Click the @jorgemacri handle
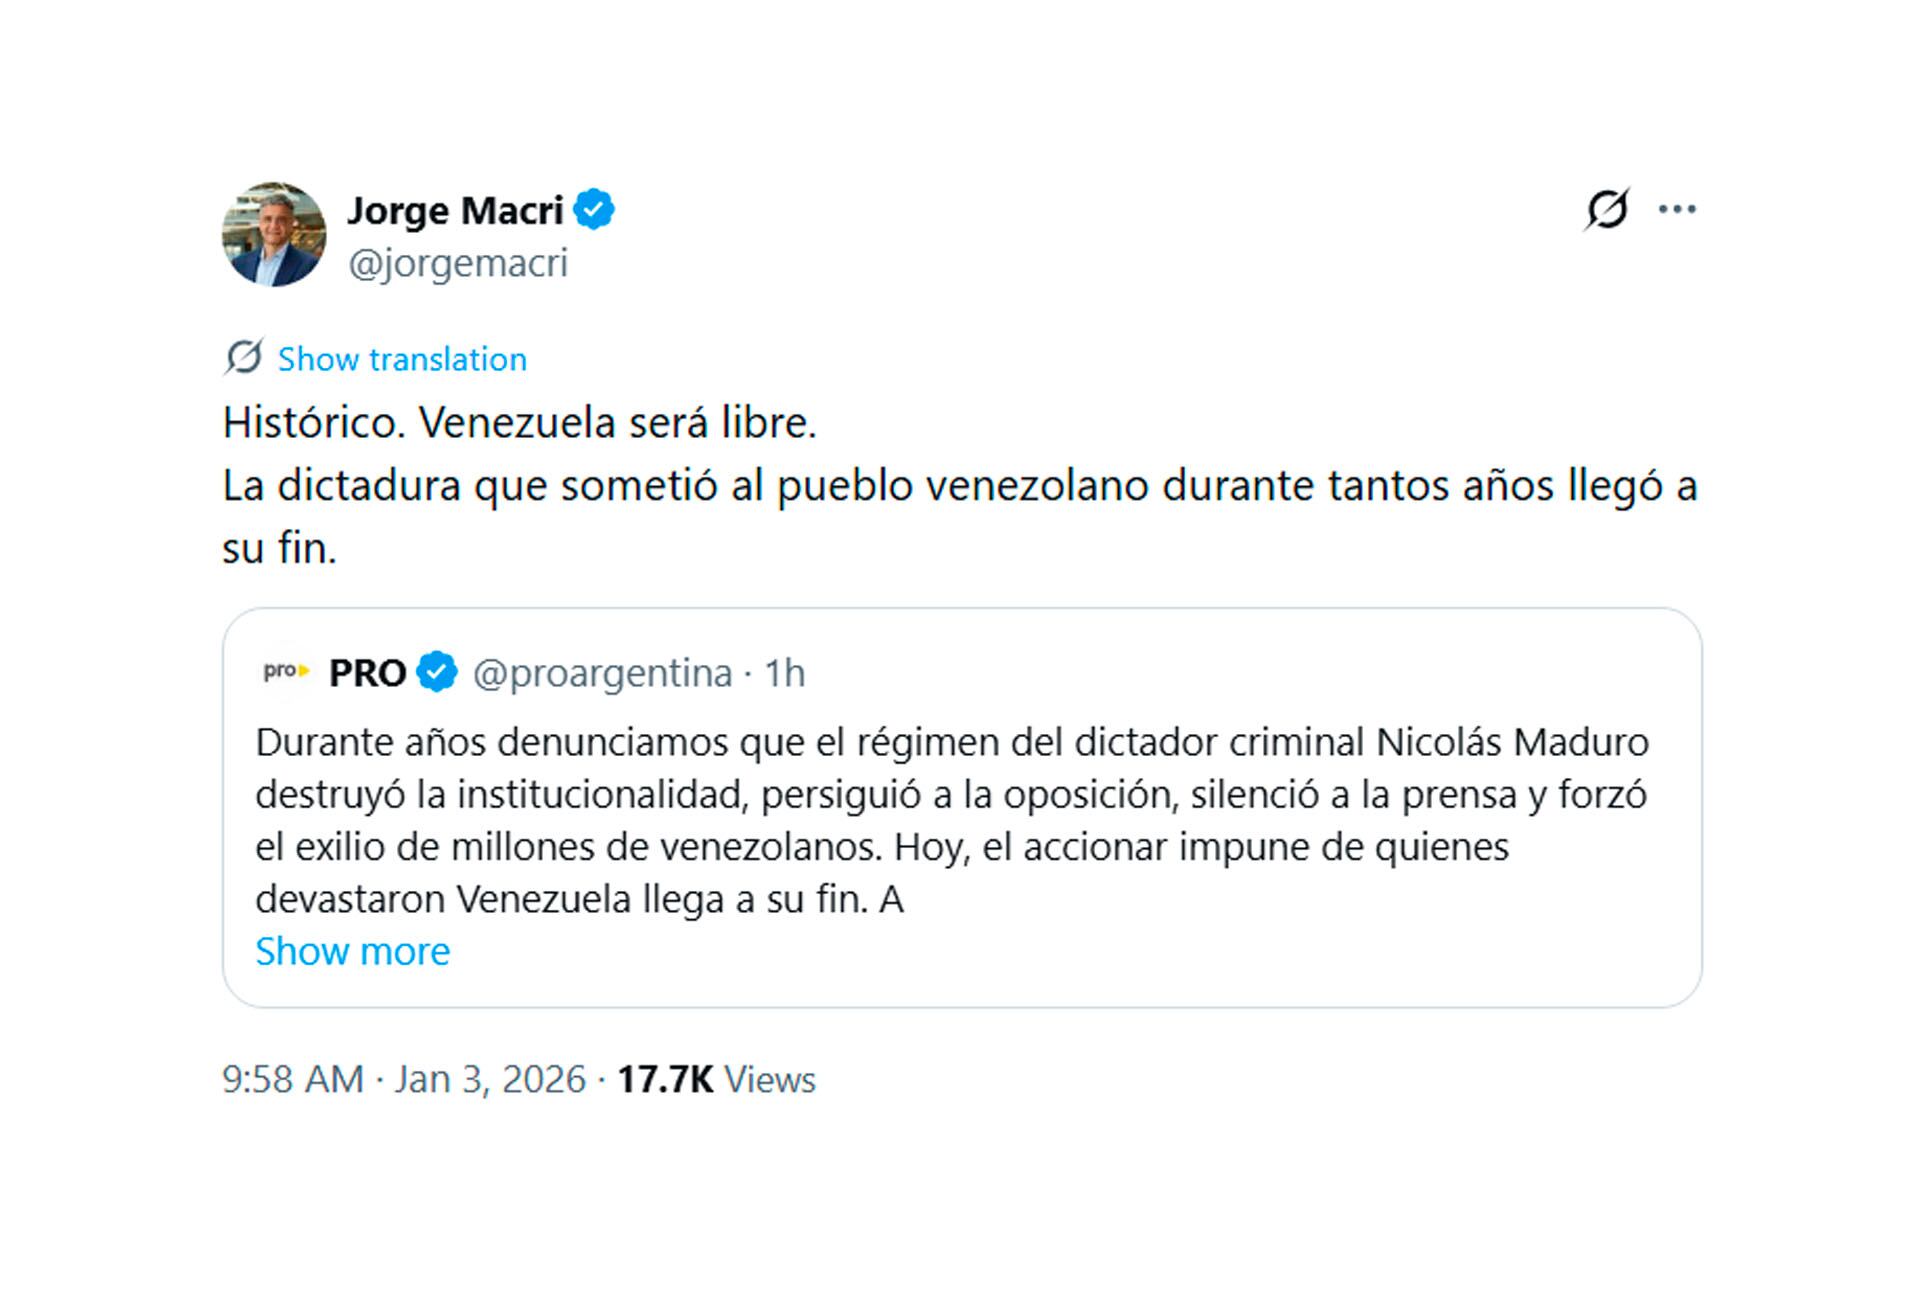The width and height of the screenshot is (1920, 1300). (459, 263)
